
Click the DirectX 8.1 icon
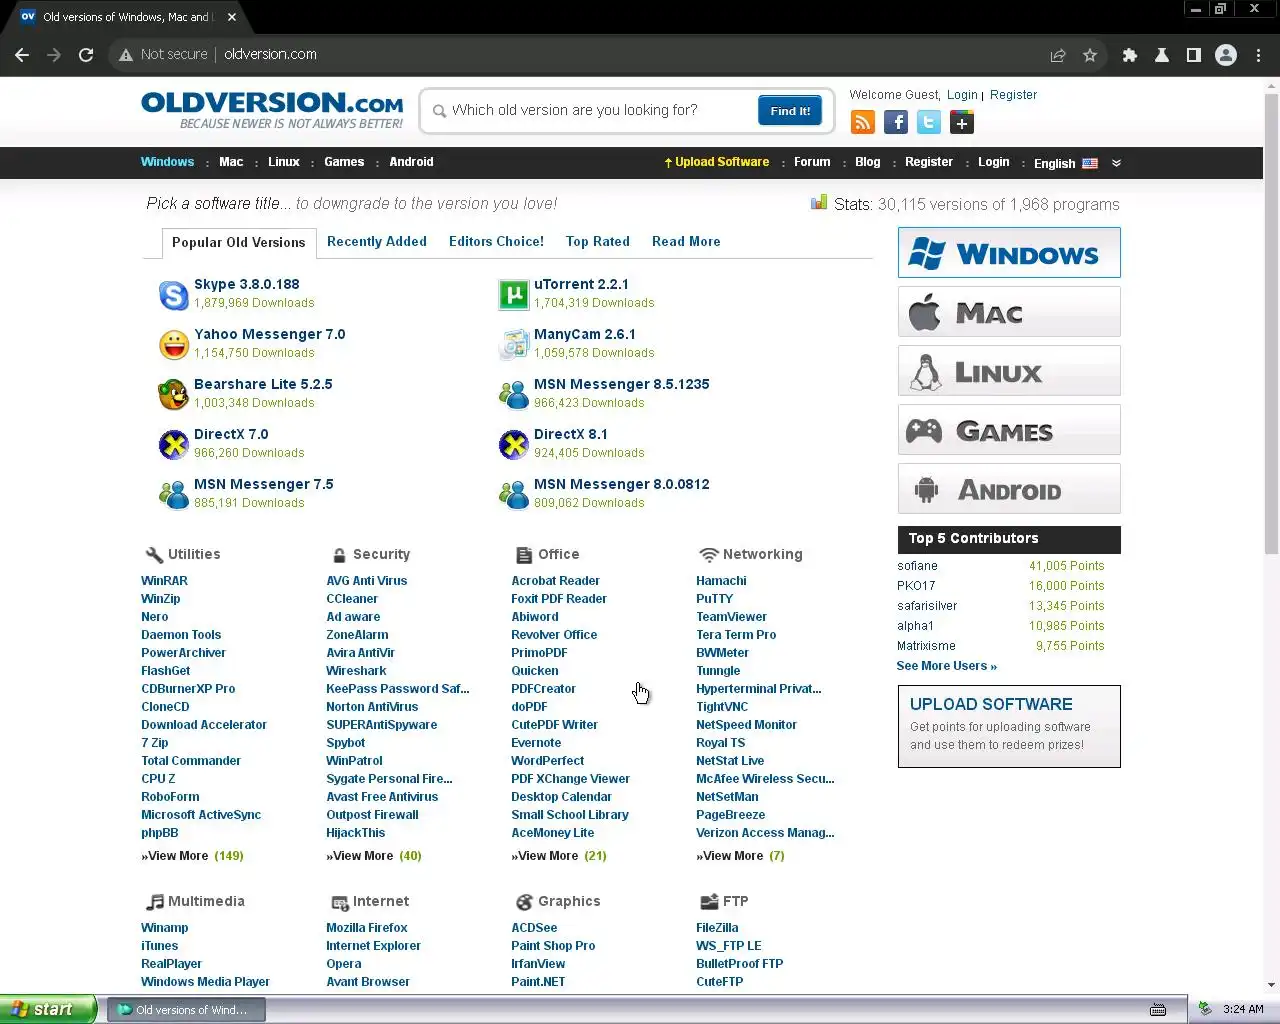513,445
